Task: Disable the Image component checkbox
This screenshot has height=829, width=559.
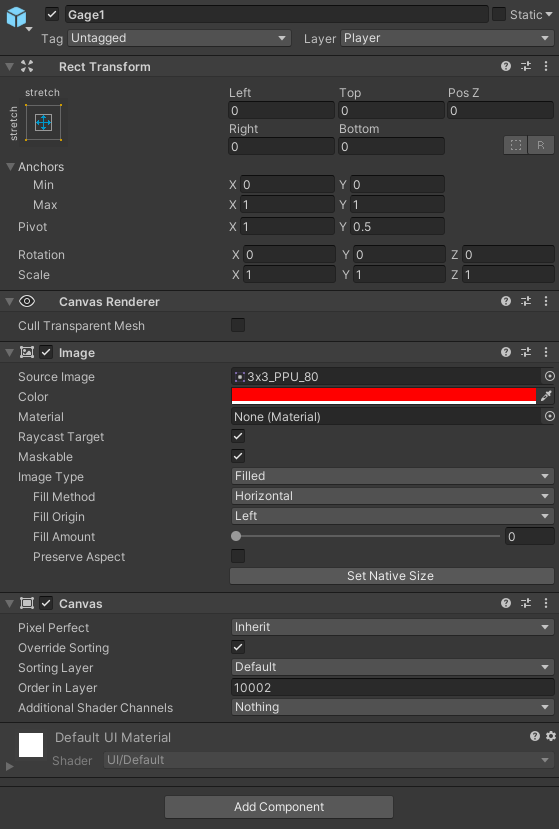Action: point(47,352)
